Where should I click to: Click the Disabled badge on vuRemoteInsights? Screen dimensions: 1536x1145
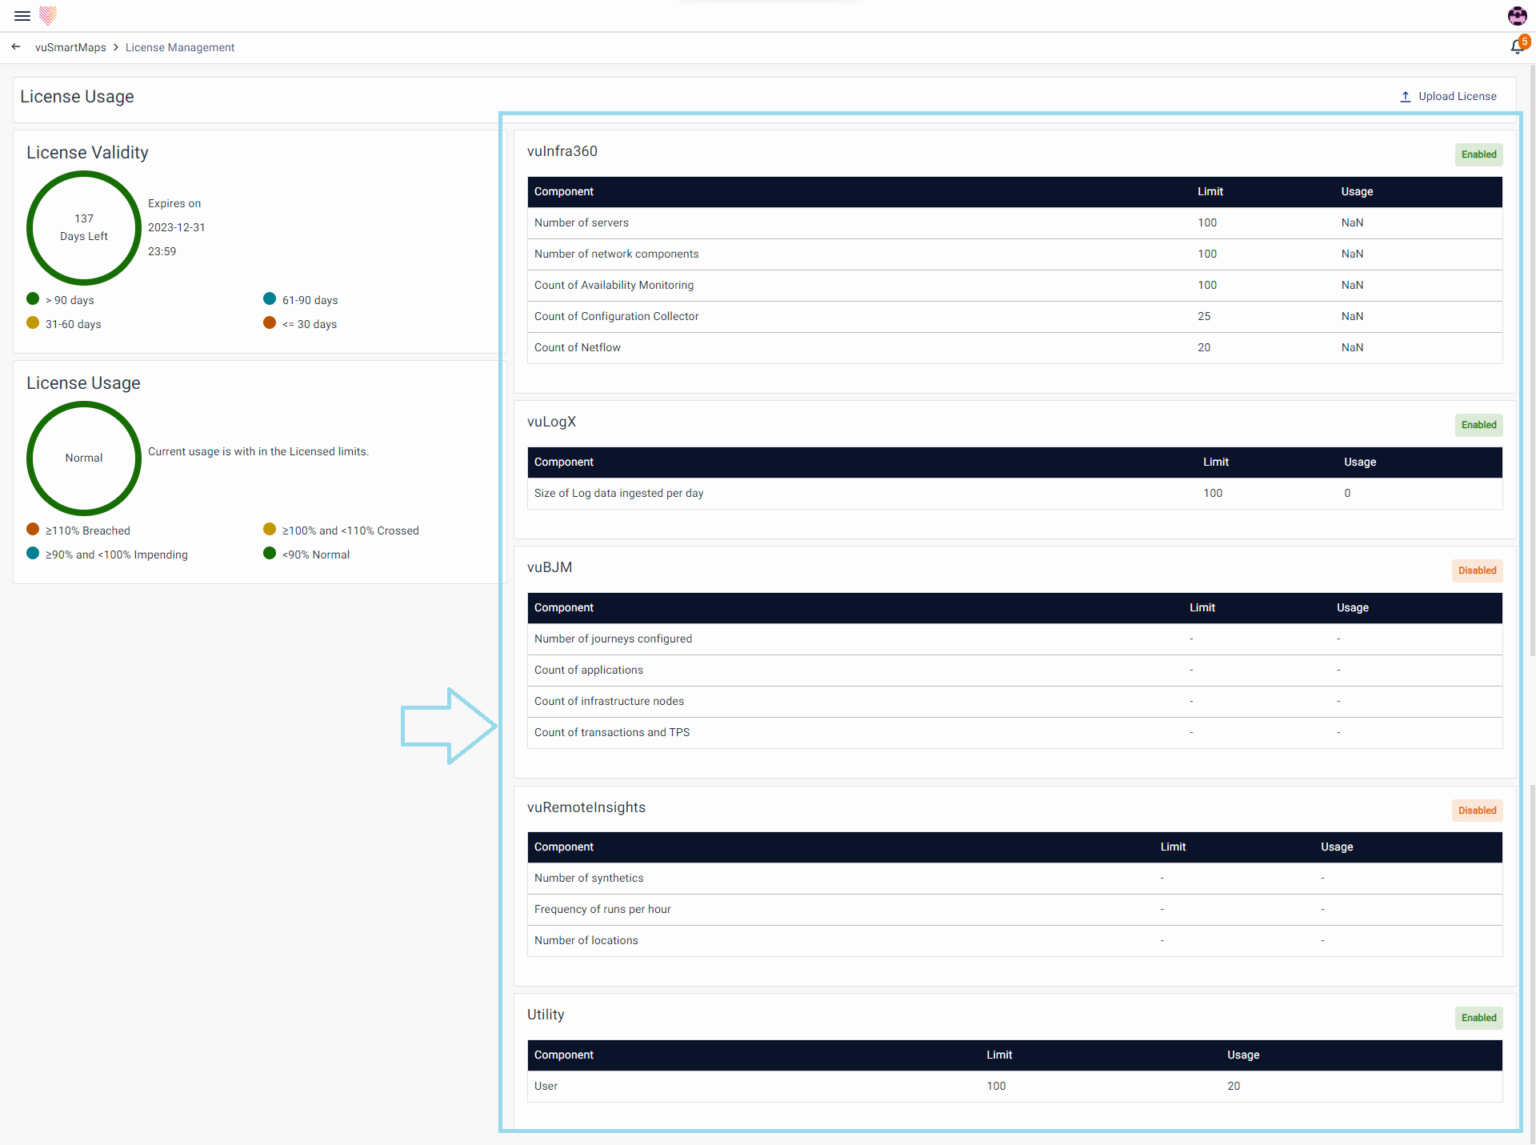[x=1477, y=811]
